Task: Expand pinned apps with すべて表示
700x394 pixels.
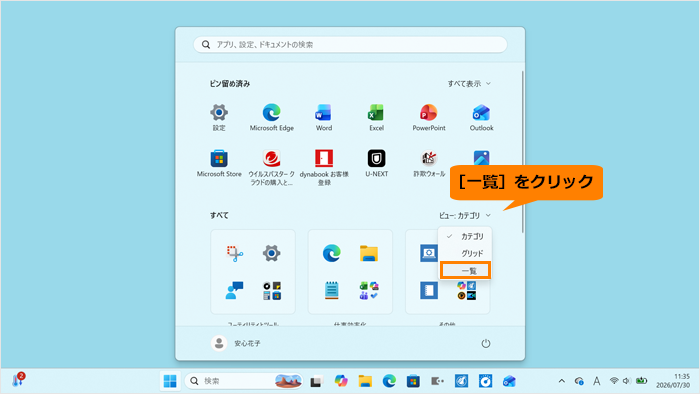Action: pyautogui.click(x=469, y=83)
